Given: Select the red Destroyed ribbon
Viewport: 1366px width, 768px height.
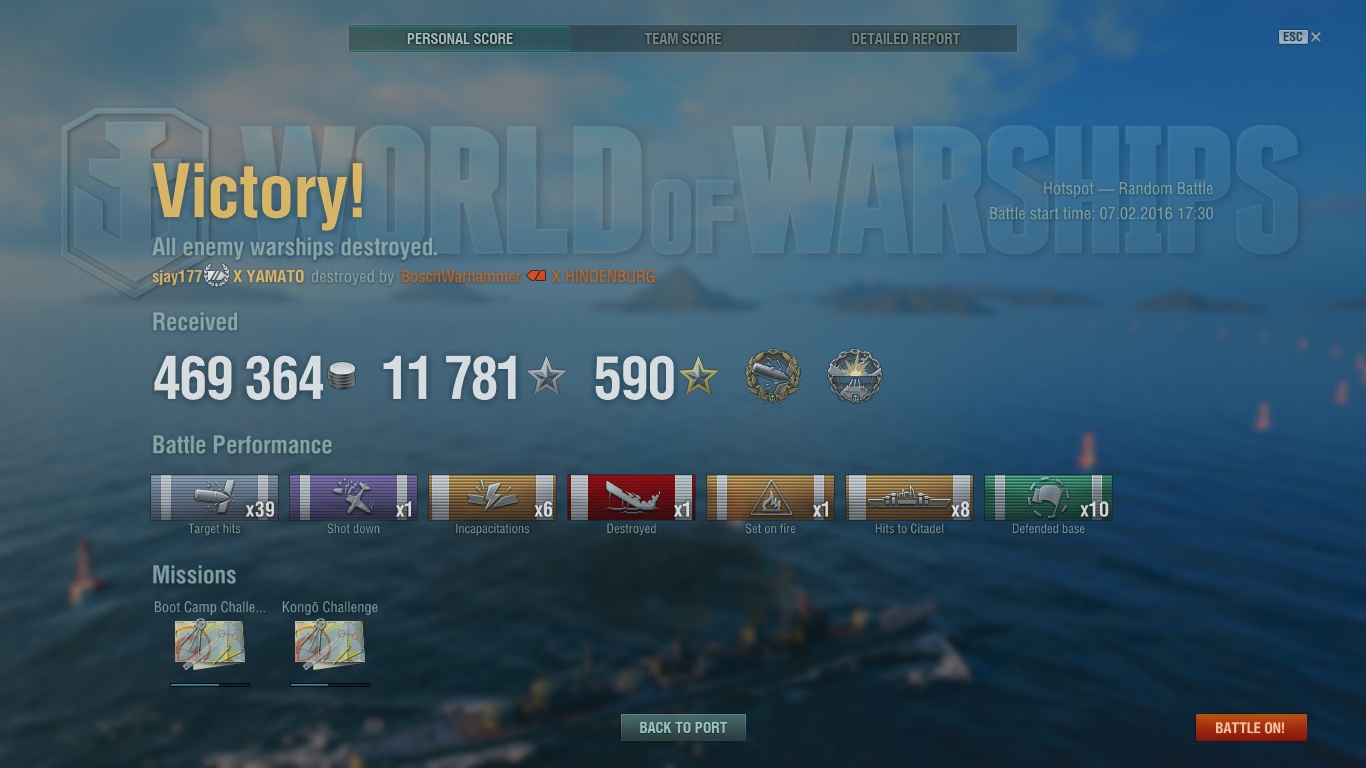Looking at the screenshot, I should pos(631,497).
